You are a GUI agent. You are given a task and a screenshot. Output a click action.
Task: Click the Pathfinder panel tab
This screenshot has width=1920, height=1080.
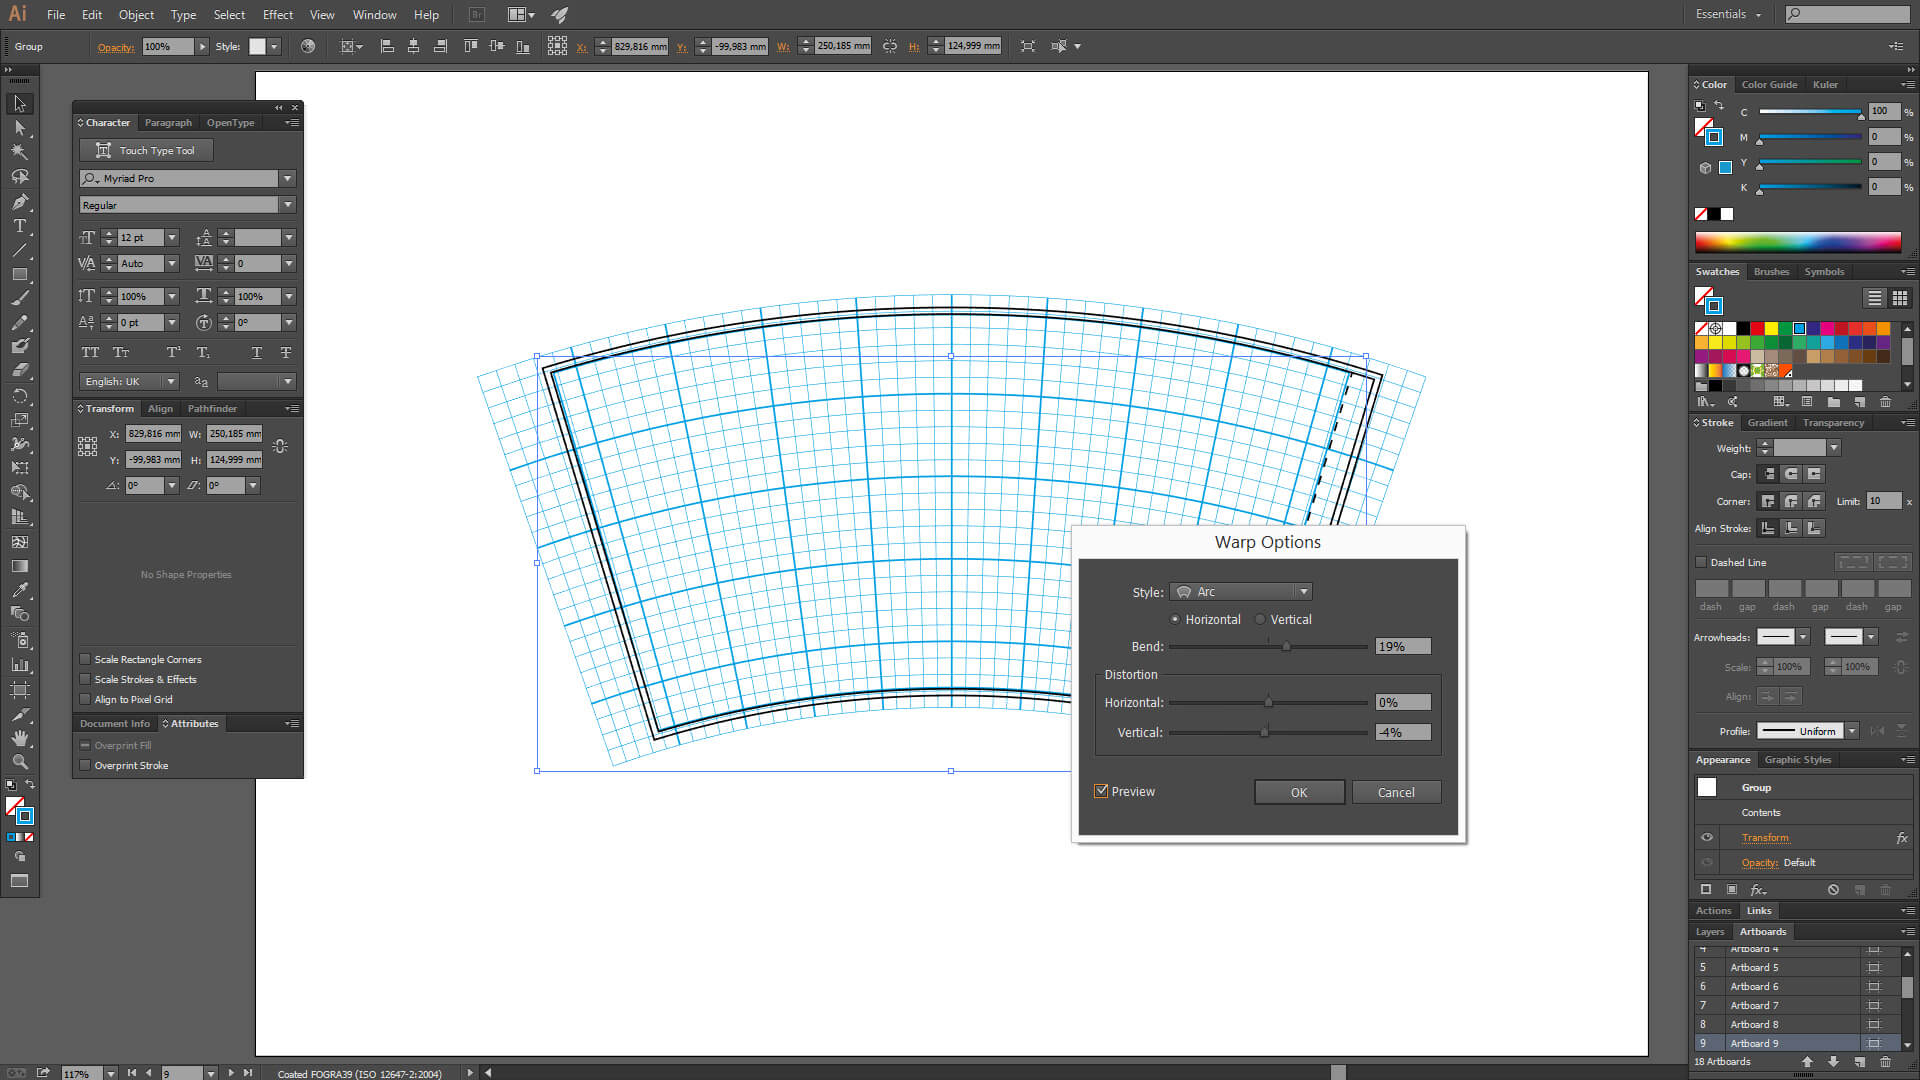[212, 407]
